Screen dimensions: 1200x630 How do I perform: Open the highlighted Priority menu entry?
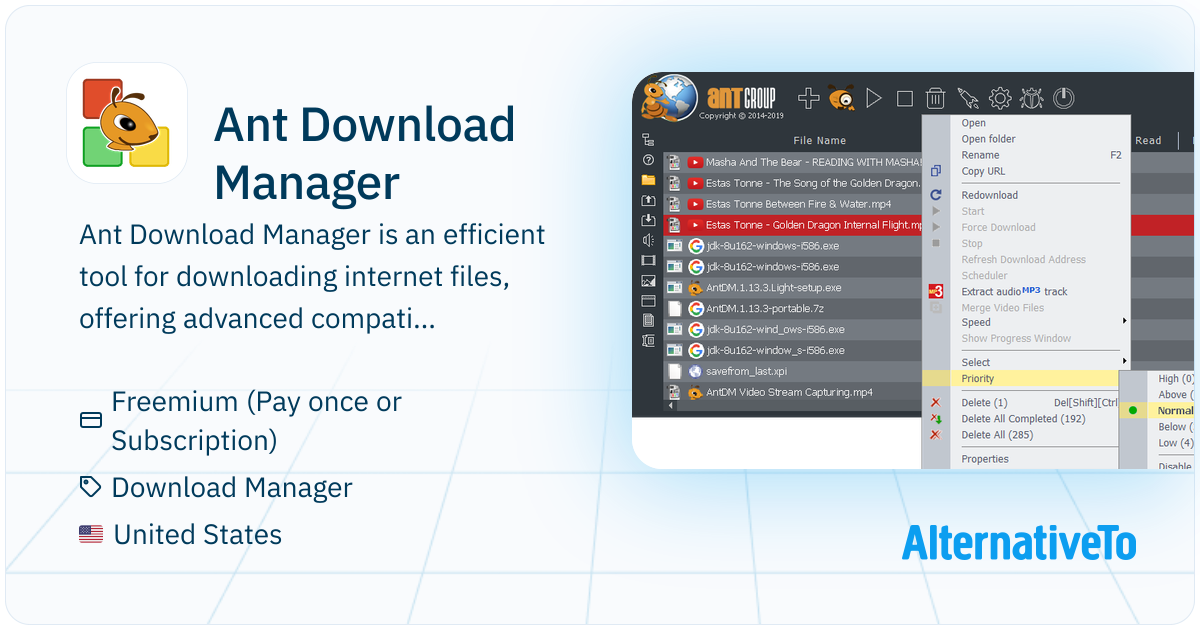click(x=1020, y=378)
